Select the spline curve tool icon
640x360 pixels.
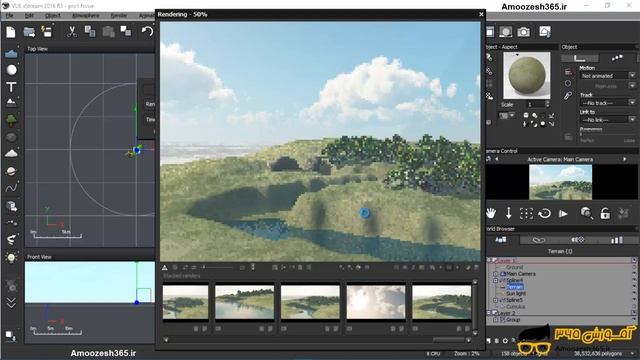pos(11,188)
